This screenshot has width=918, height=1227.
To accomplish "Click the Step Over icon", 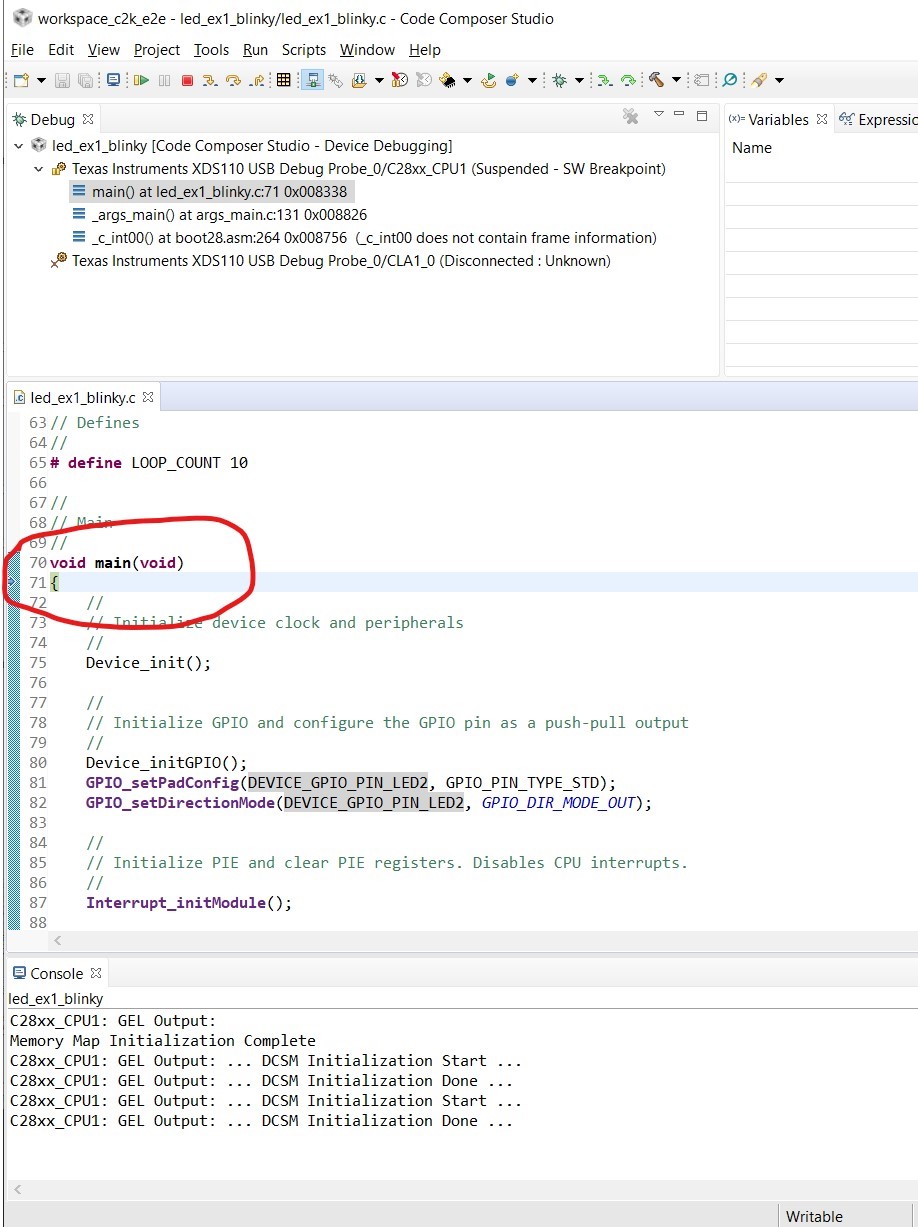I will tap(233, 80).
